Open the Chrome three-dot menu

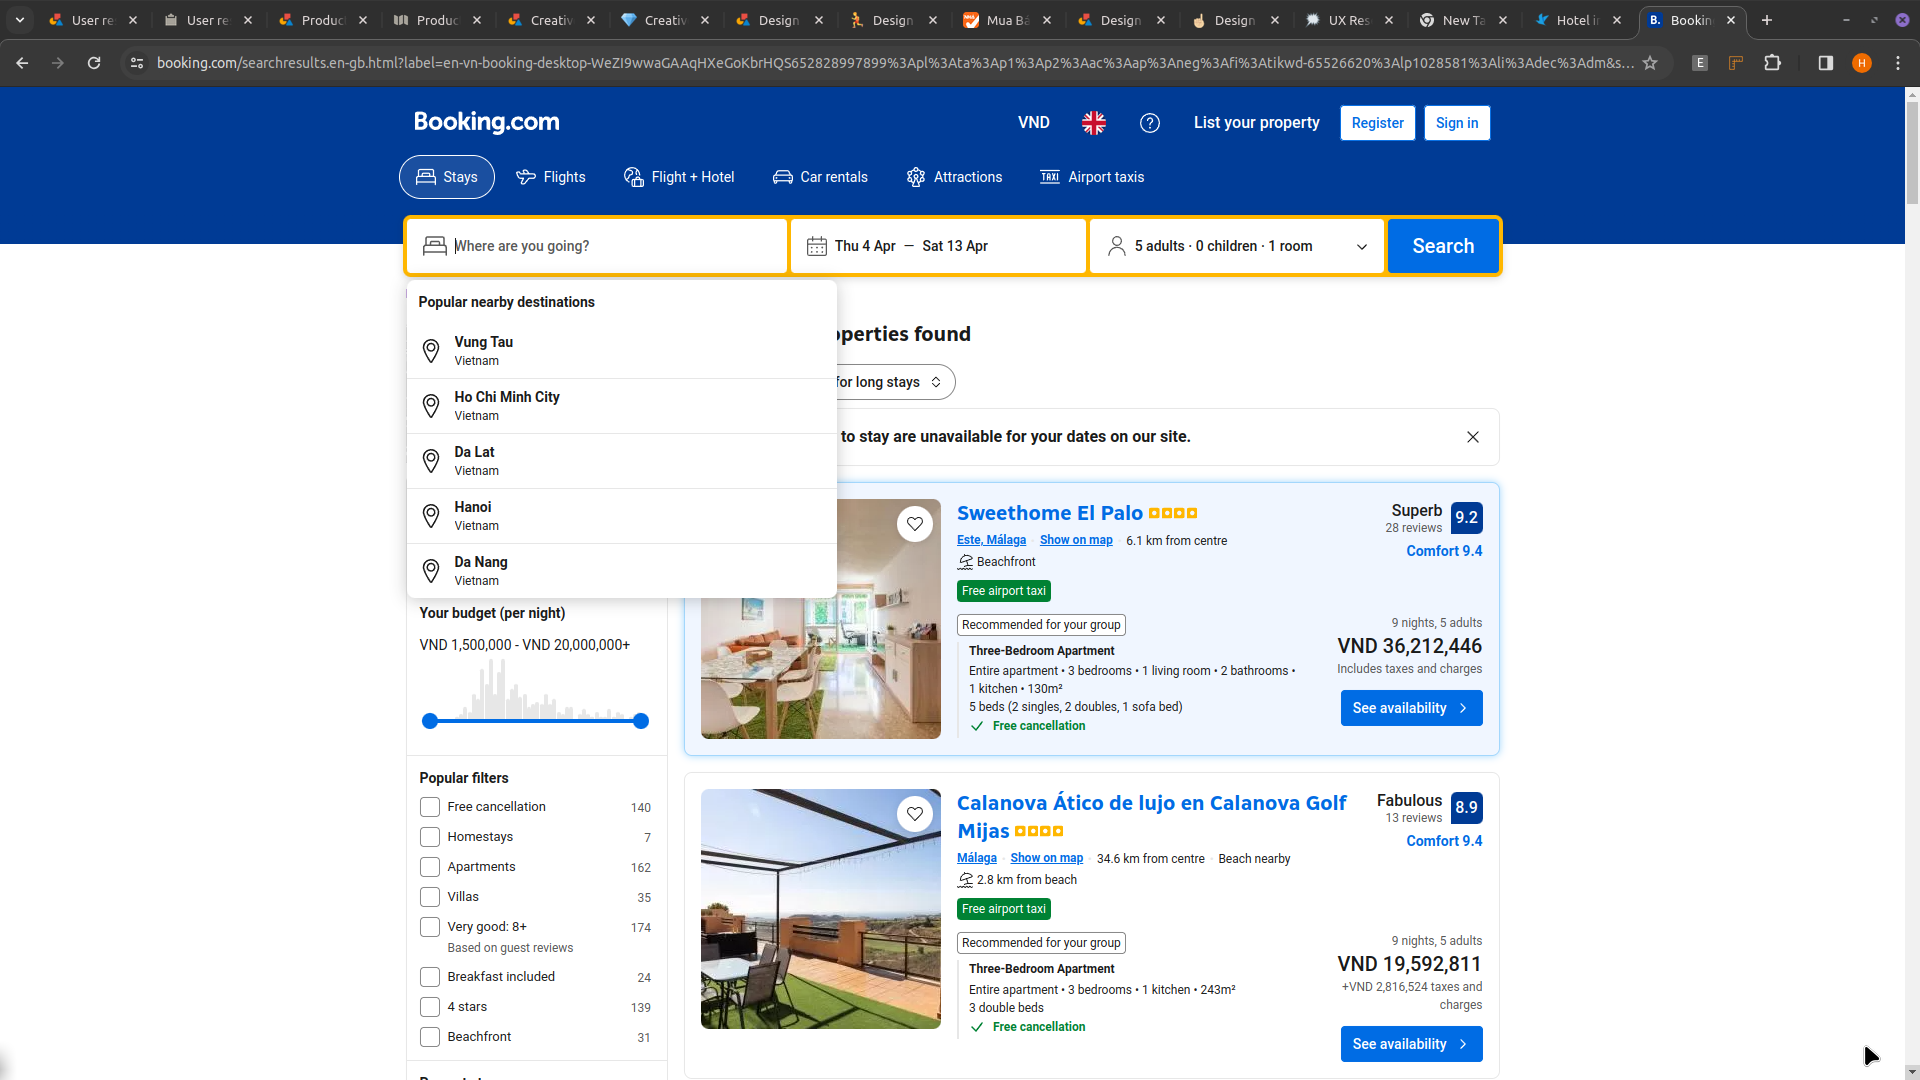coord(1898,63)
